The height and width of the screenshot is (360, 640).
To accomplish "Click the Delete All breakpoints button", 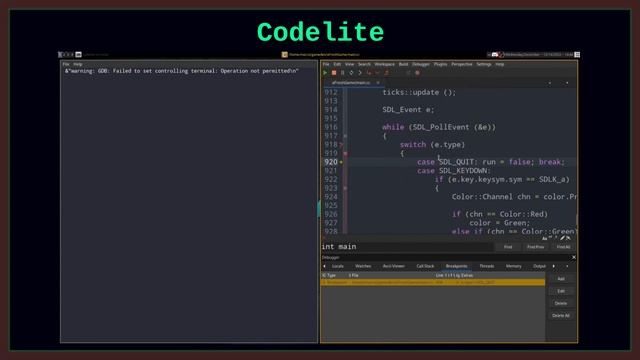I will click(x=561, y=316).
